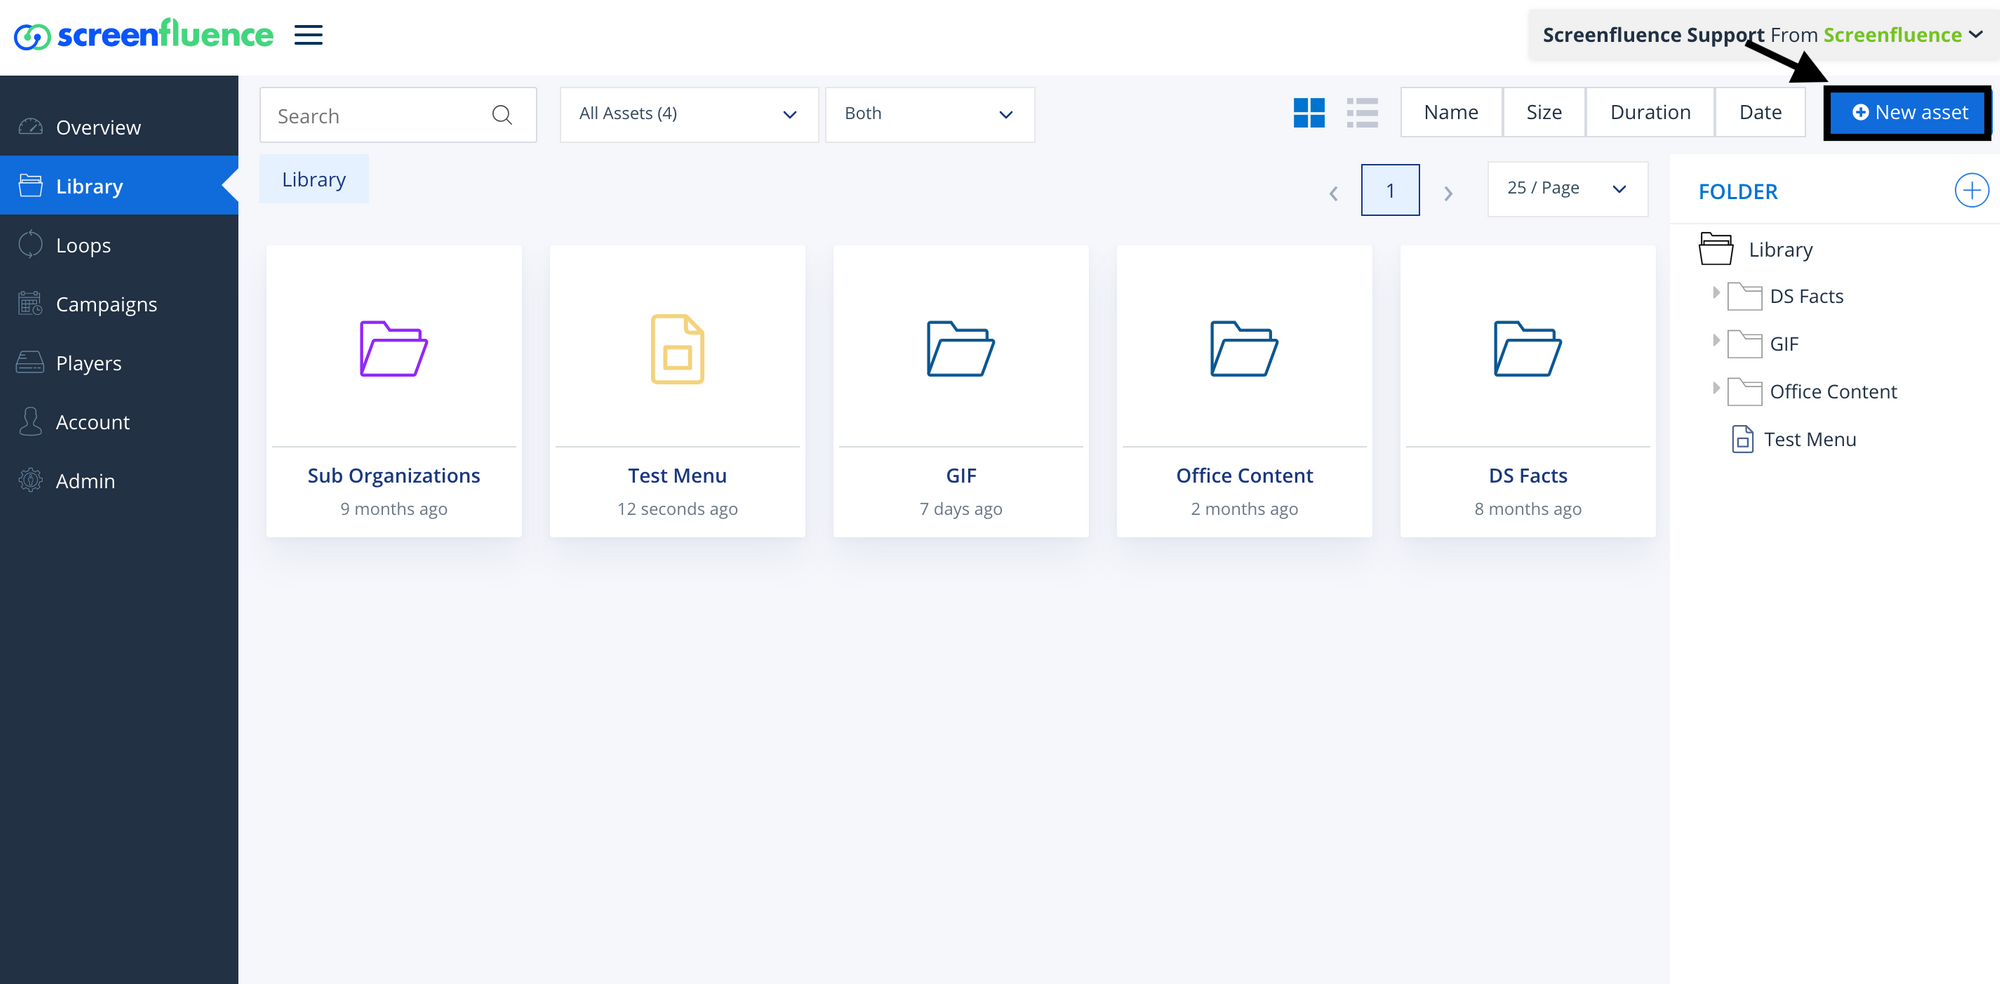Switch to grid view icon
Viewport: 2000px width, 984px height.
coord(1309,113)
